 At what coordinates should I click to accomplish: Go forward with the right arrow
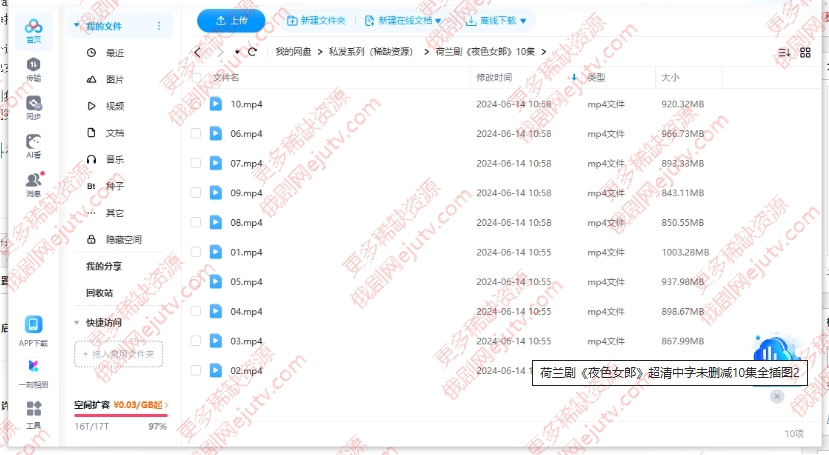click(220, 52)
